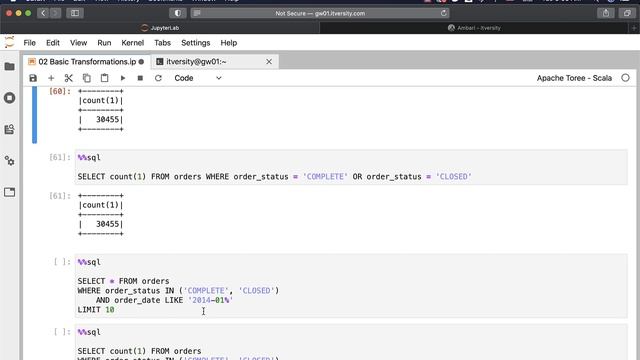Restart the kernel with the refresh icon
The width and height of the screenshot is (640, 360).
click(x=158, y=78)
